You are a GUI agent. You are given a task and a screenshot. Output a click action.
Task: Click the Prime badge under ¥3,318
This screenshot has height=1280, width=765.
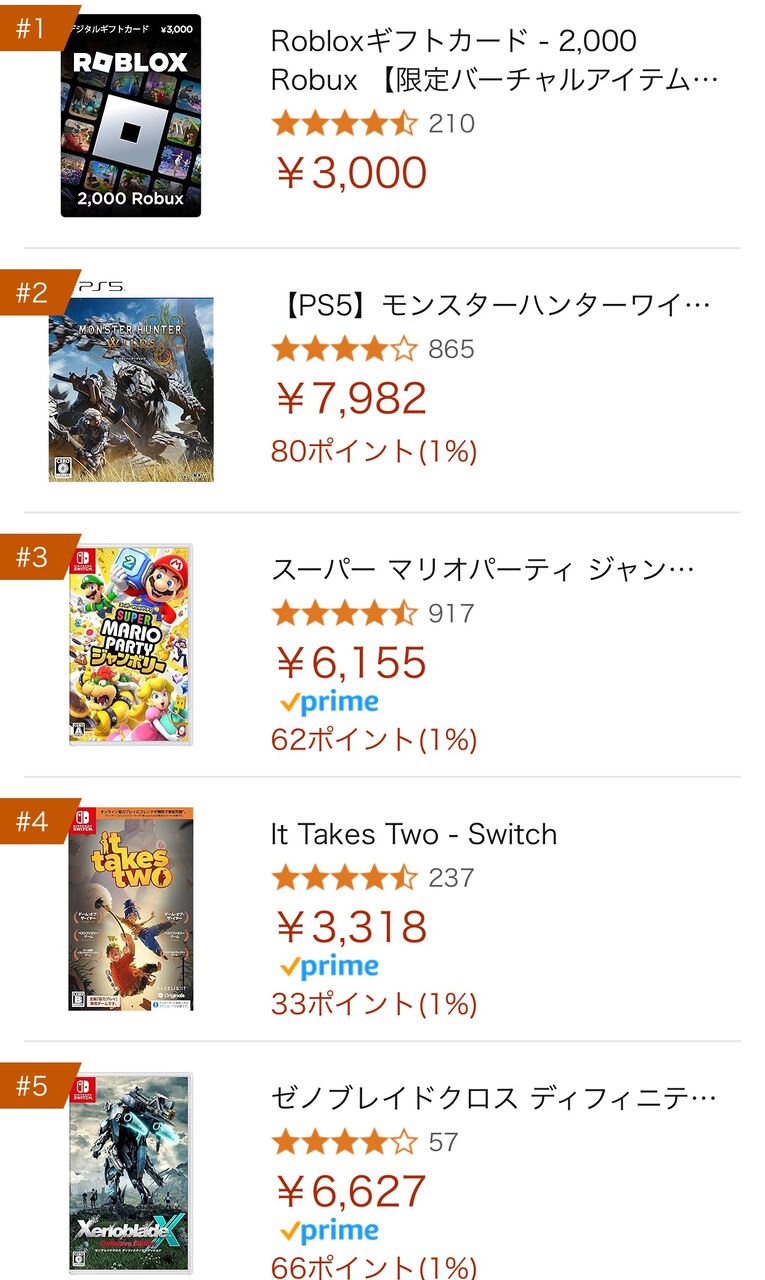click(329, 967)
